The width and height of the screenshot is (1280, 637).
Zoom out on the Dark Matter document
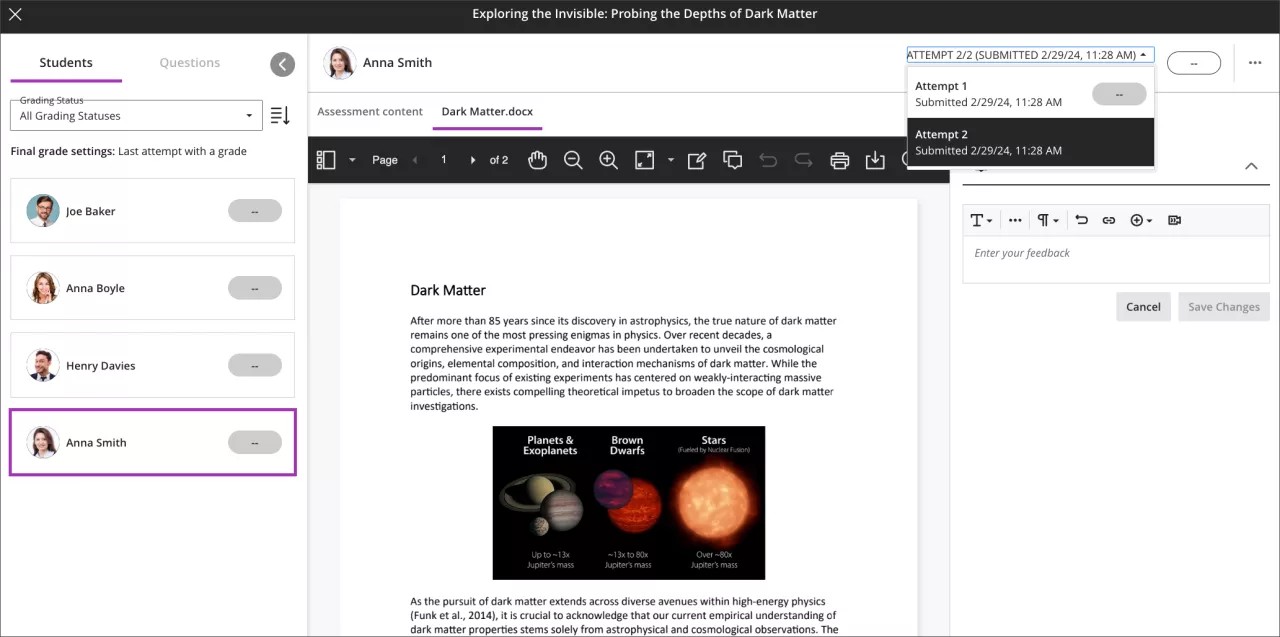pyautogui.click(x=573, y=159)
